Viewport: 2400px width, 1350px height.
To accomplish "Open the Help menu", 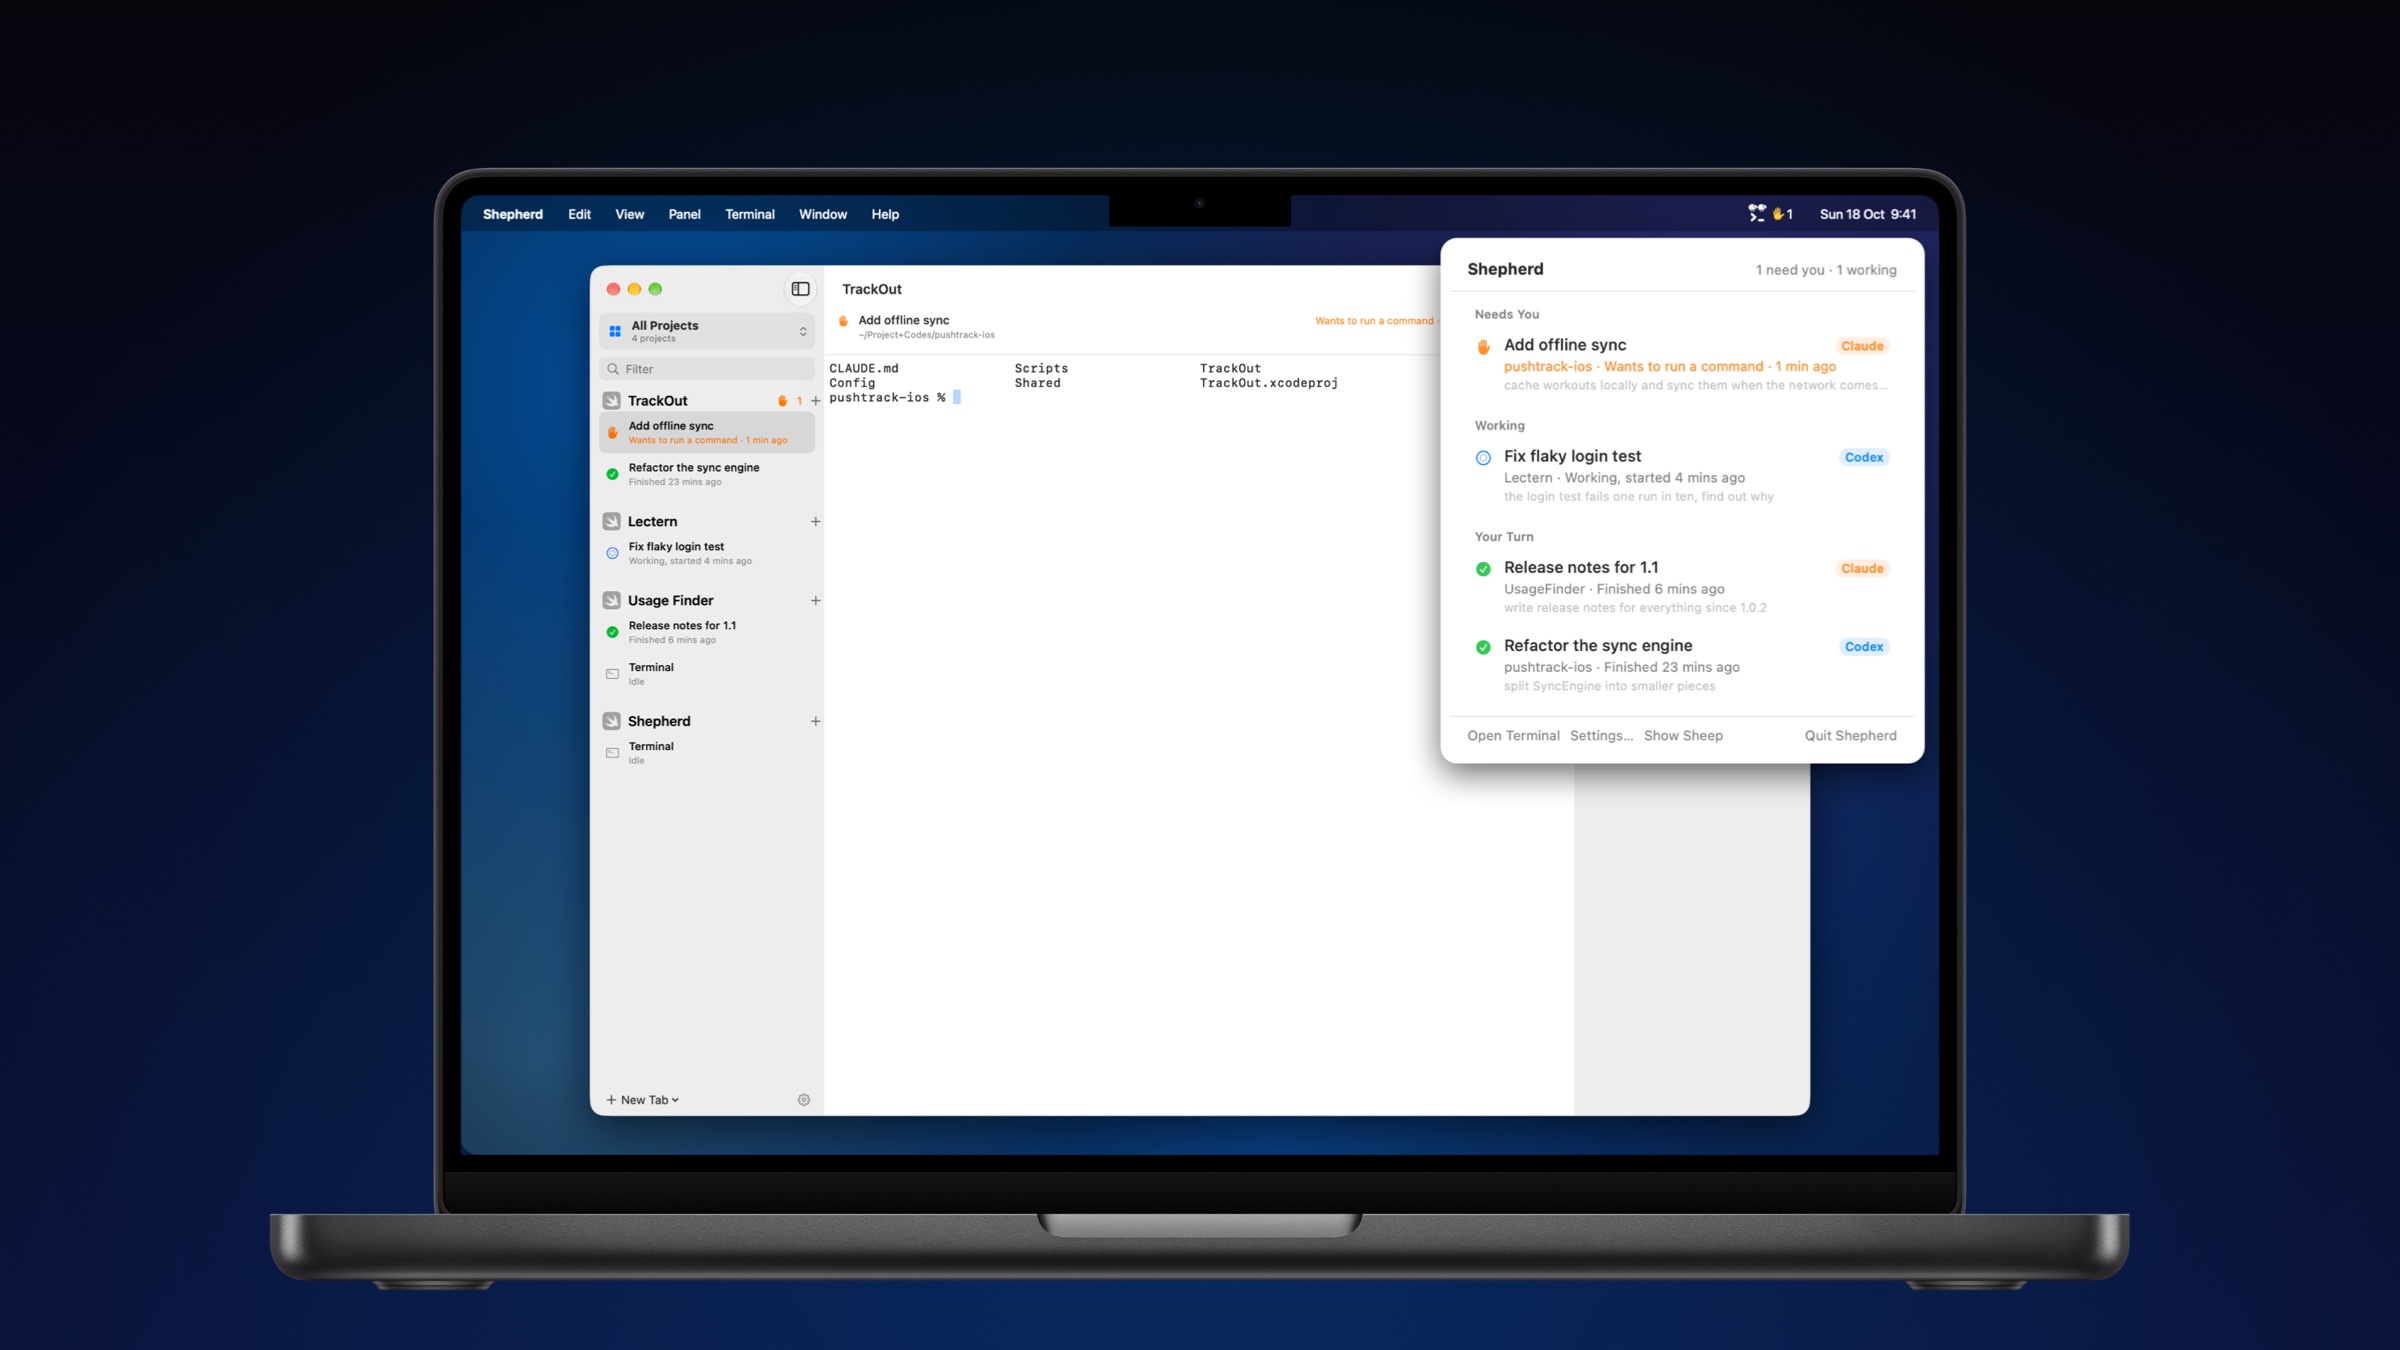I will coord(884,214).
